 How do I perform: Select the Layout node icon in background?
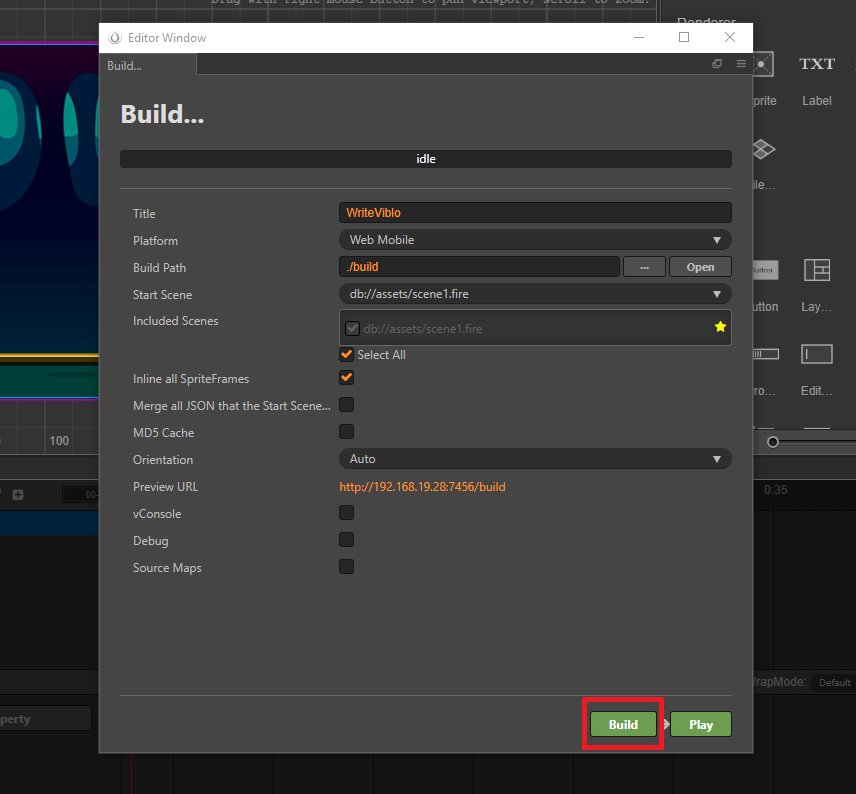[x=817, y=270]
